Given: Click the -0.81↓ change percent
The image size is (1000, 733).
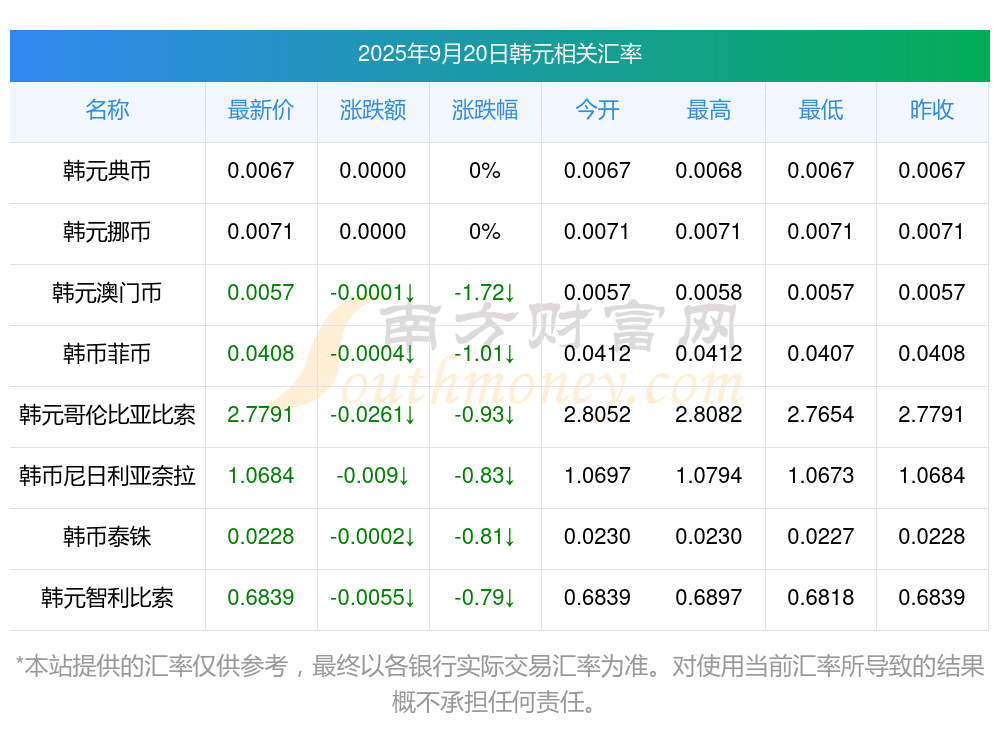Looking at the screenshot, I should click(x=485, y=537).
